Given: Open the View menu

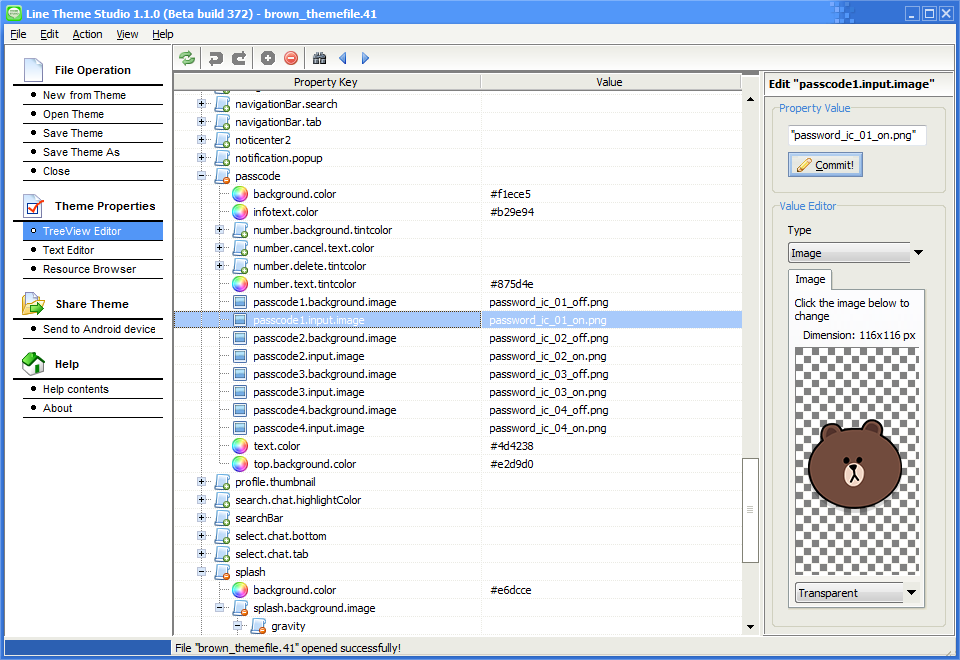Looking at the screenshot, I should 127,34.
